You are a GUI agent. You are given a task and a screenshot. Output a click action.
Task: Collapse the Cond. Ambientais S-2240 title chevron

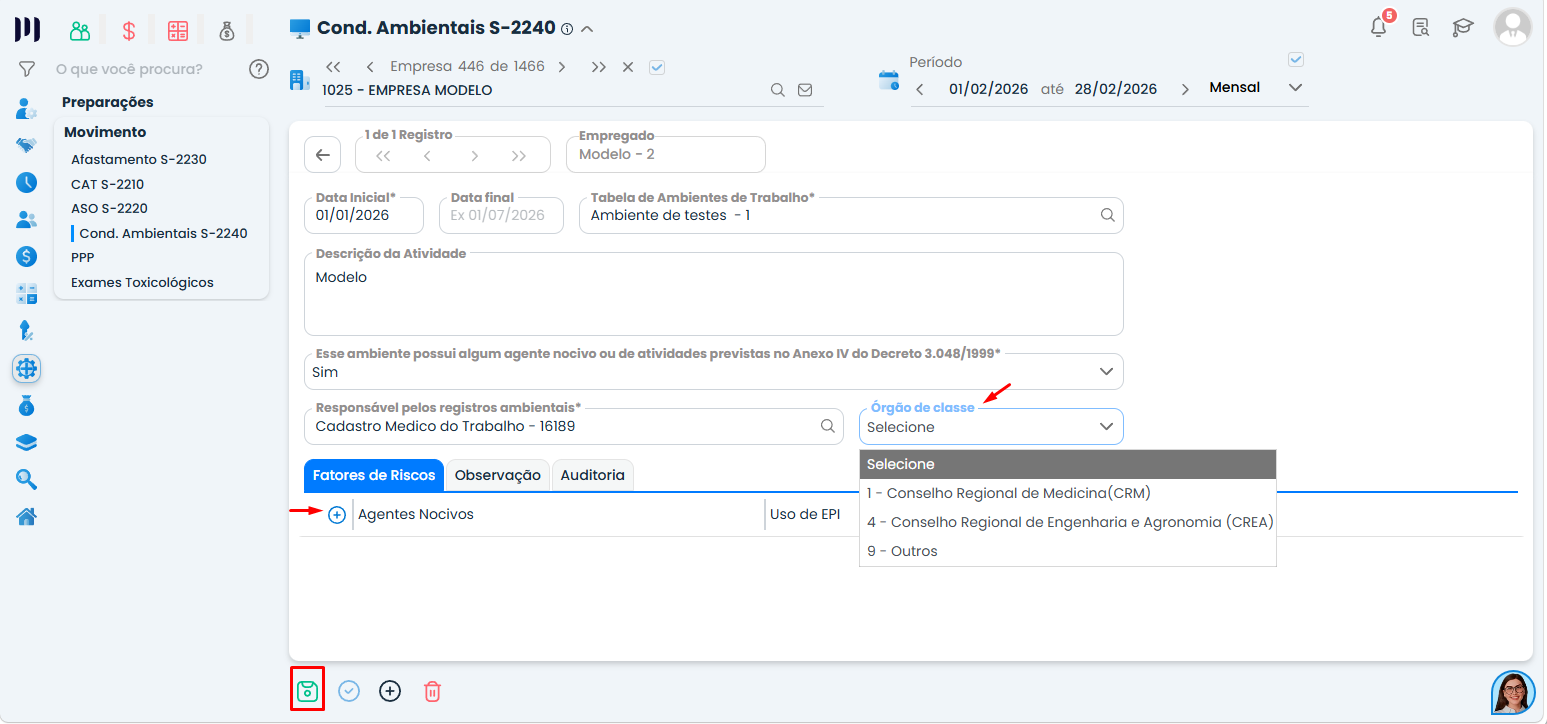pyautogui.click(x=587, y=29)
